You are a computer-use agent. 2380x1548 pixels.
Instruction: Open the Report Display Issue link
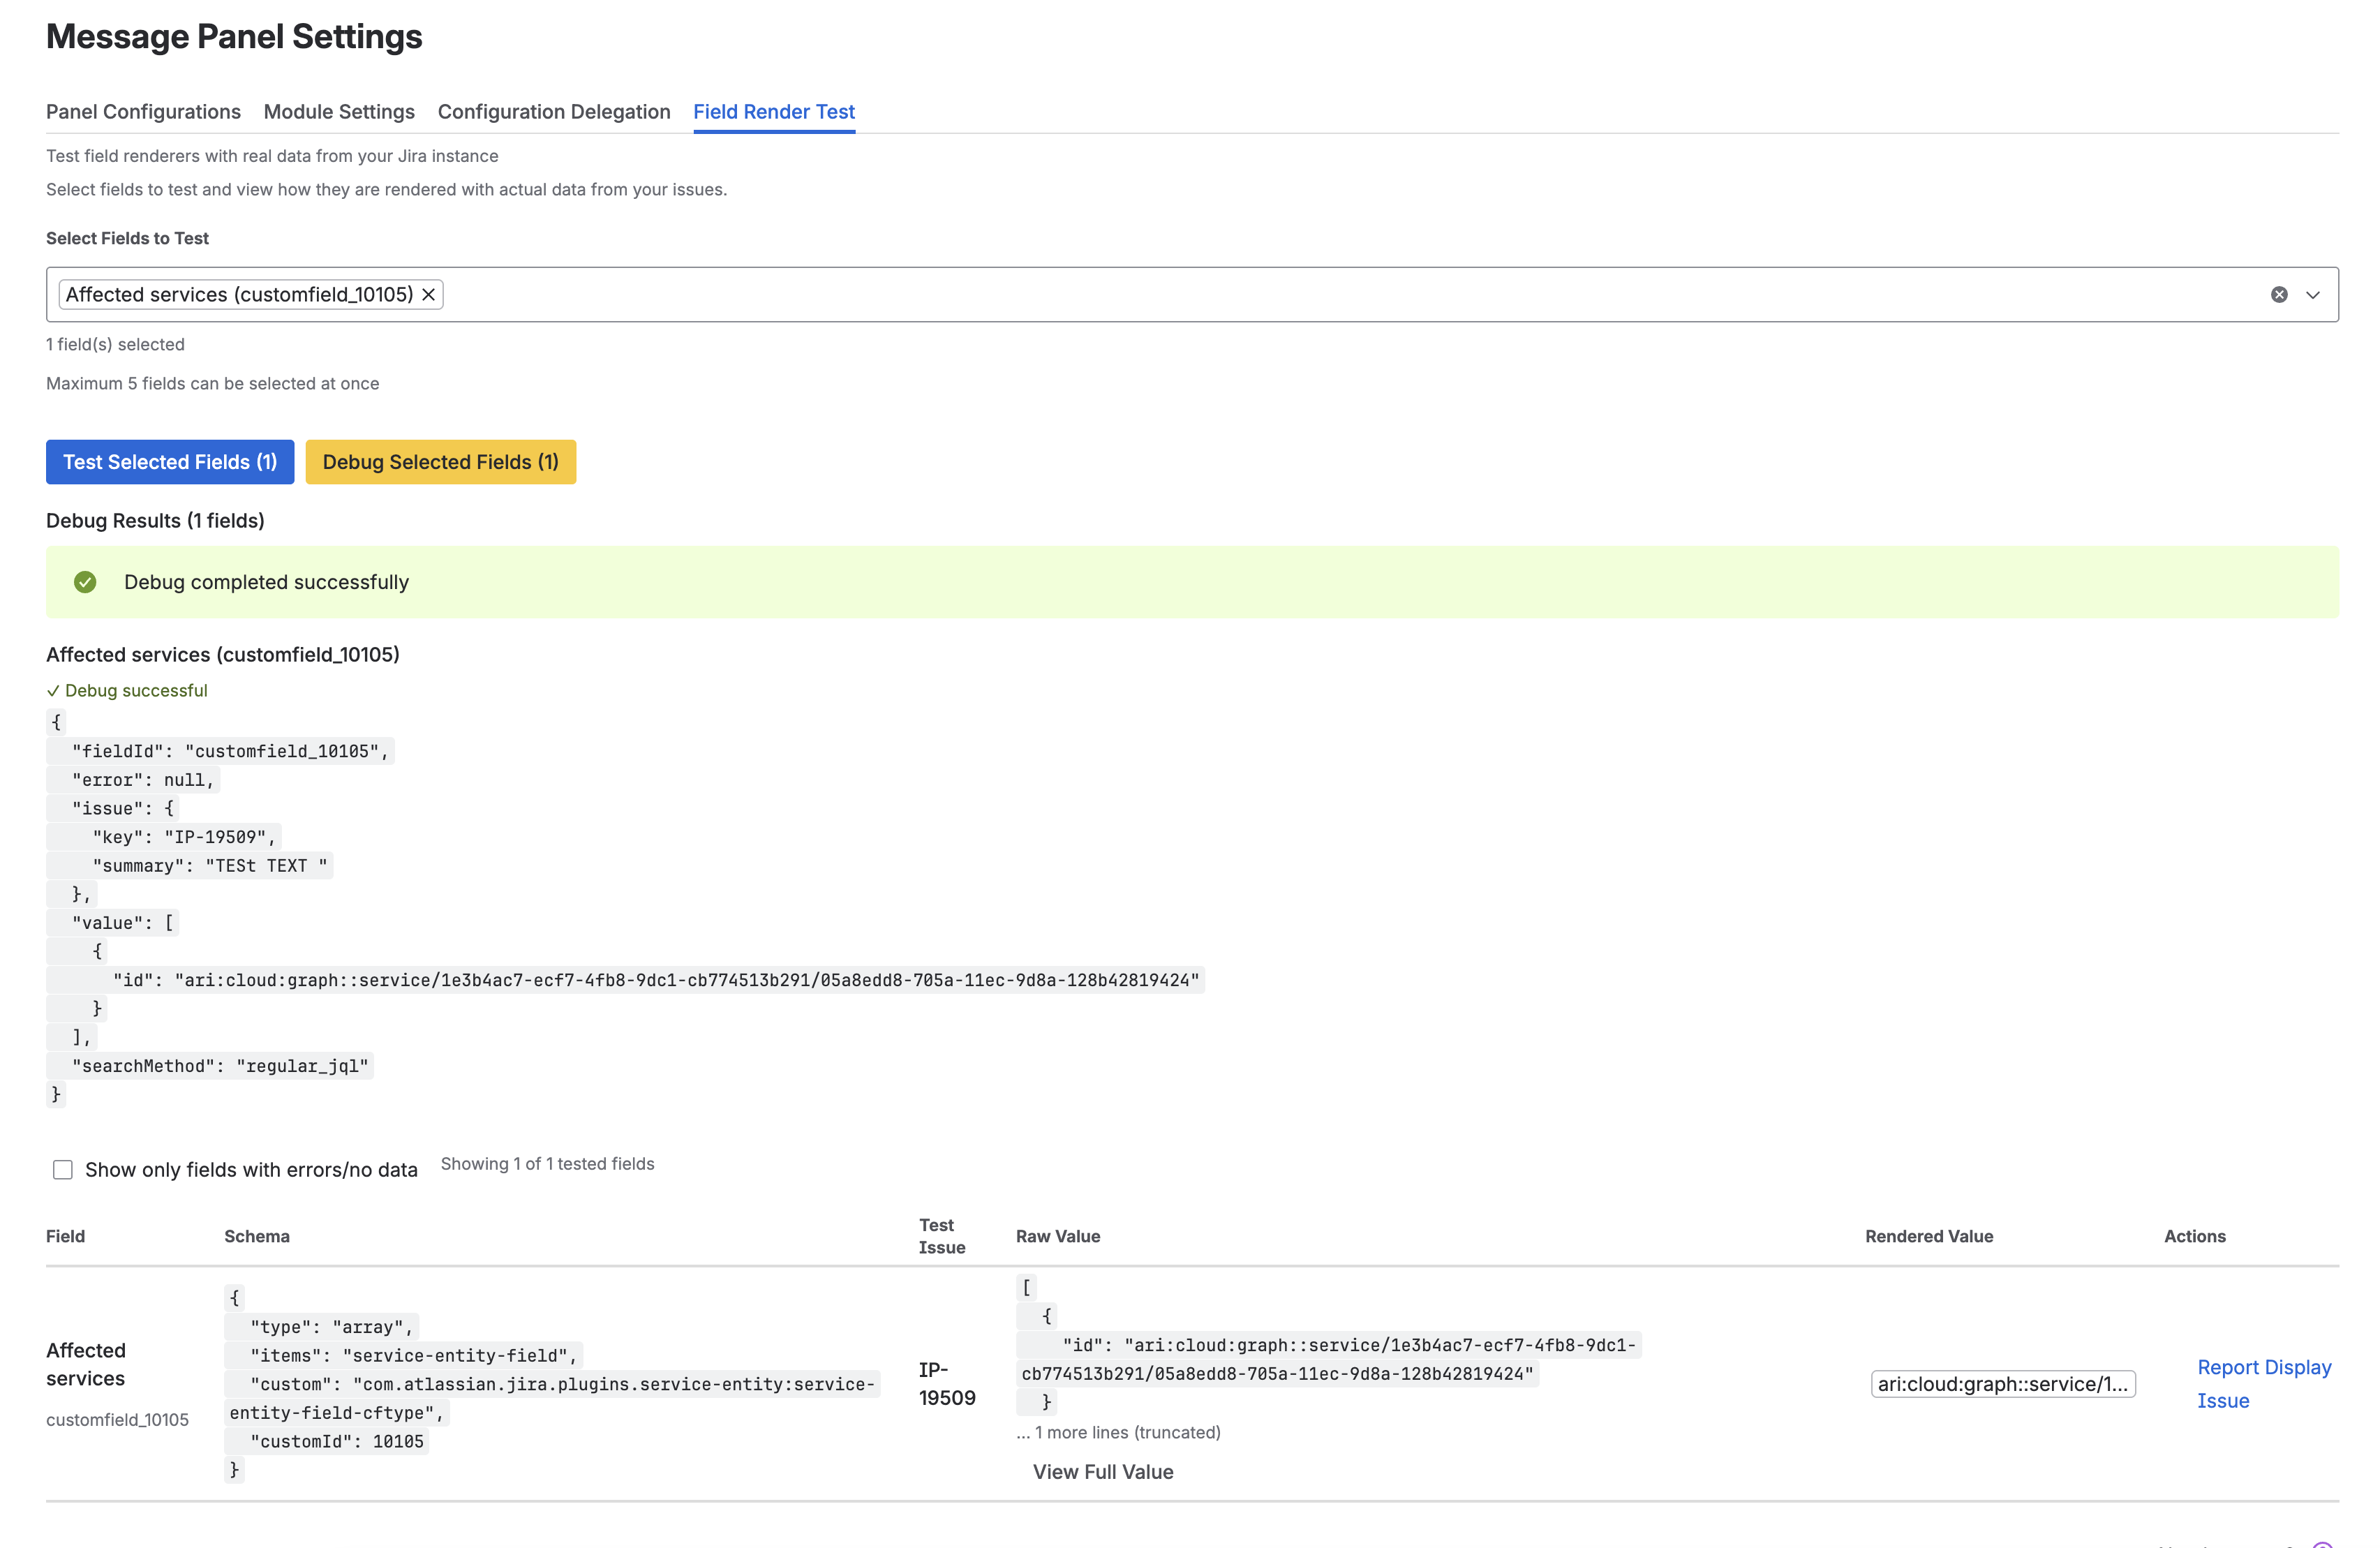tap(2263, 1383)
